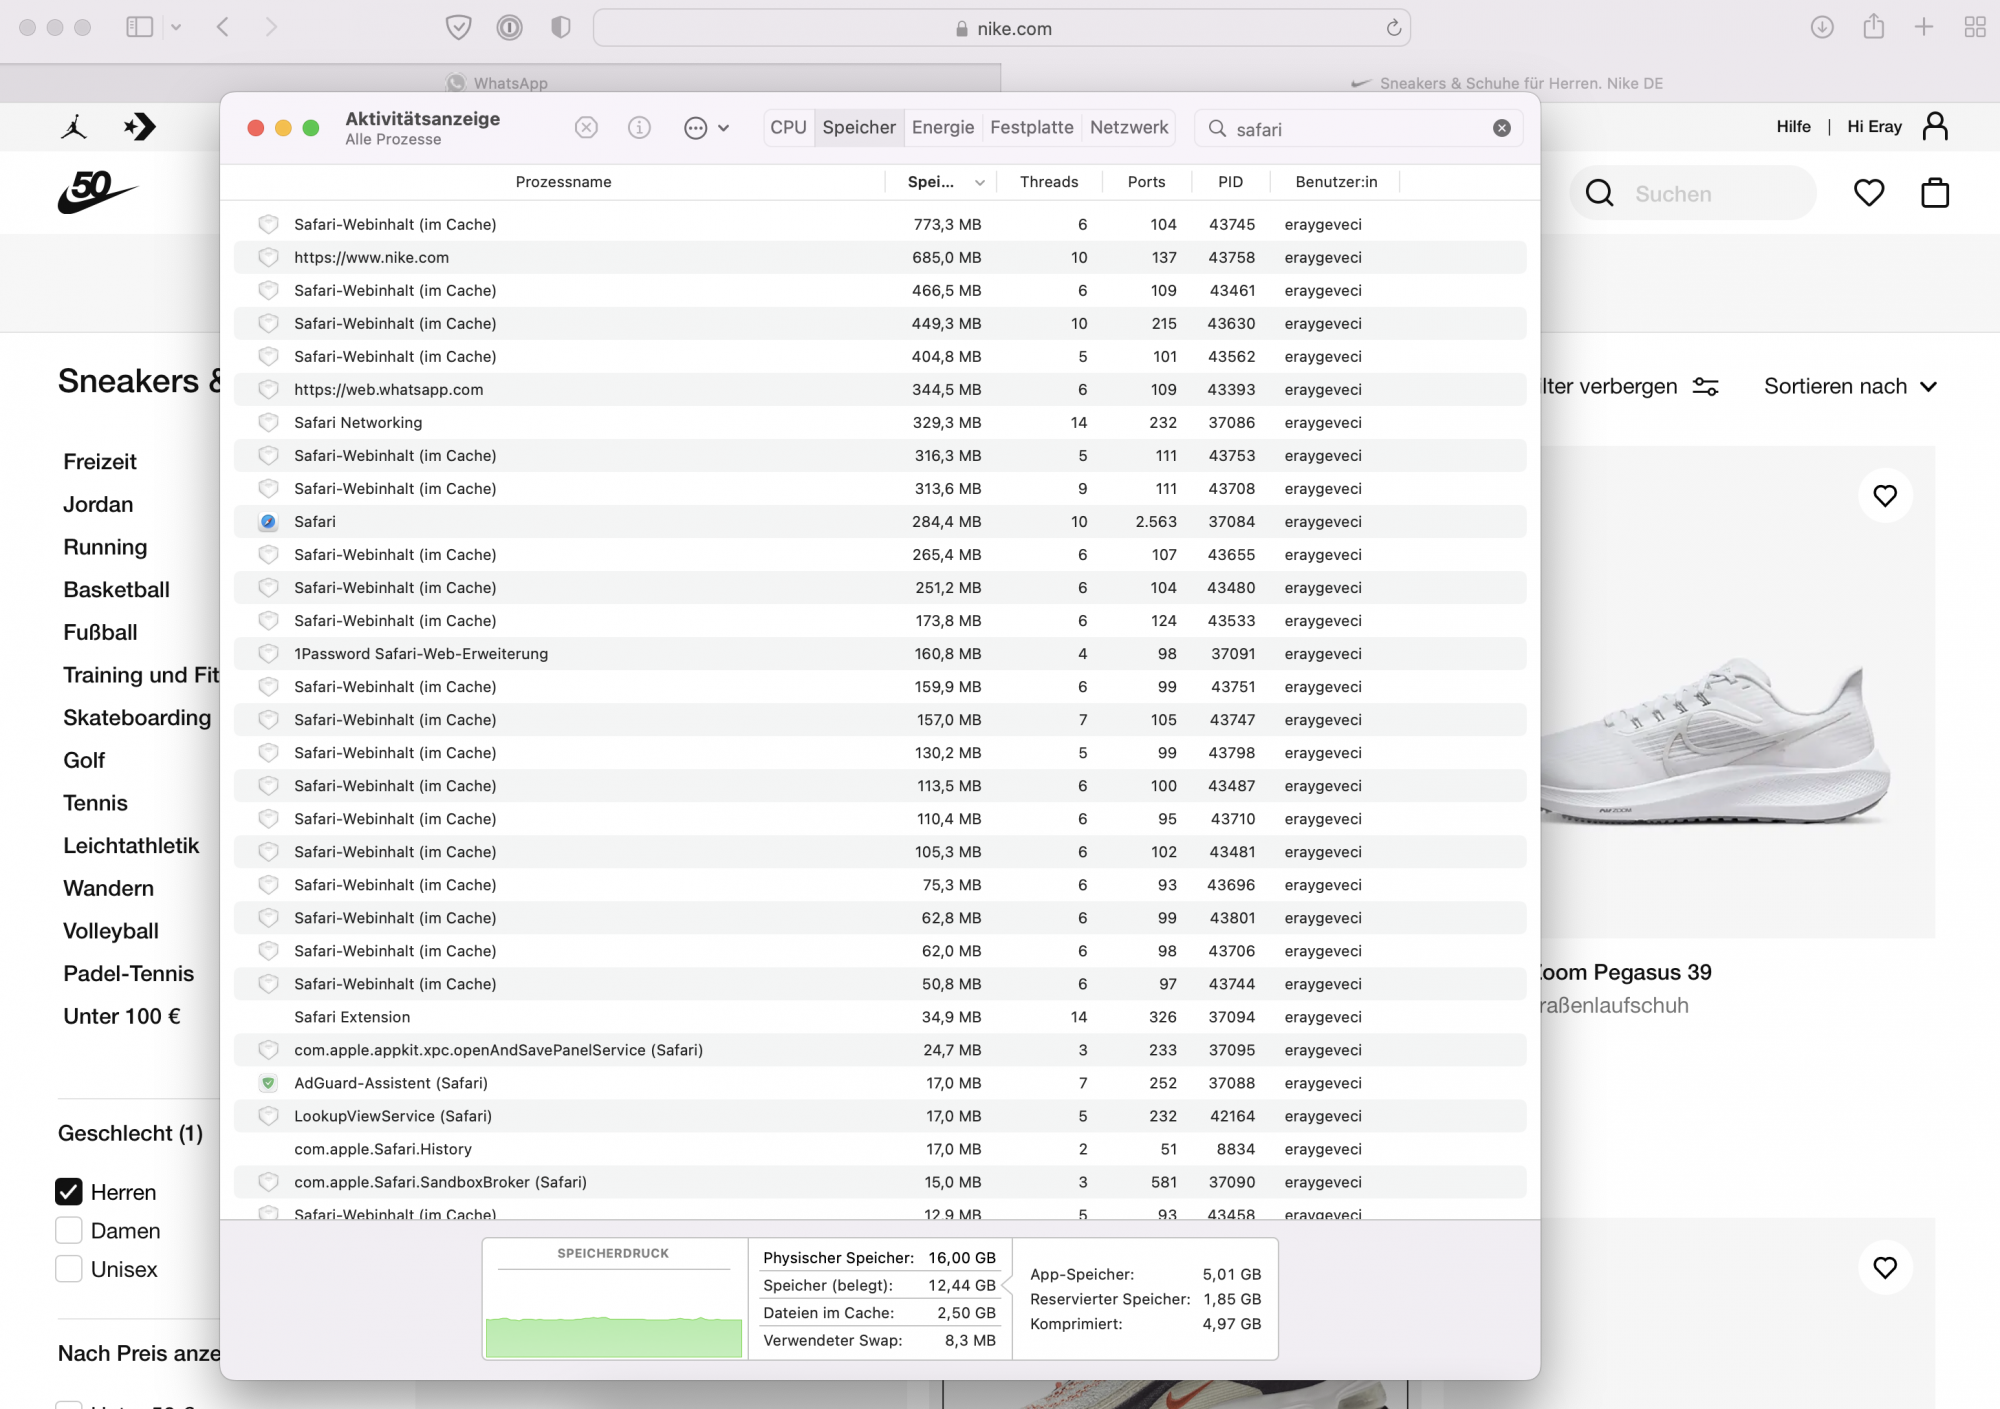This screenshot has height=1409, width=2000.
Task: Click the Energie tab in toolbar
Action: [942, 127]
